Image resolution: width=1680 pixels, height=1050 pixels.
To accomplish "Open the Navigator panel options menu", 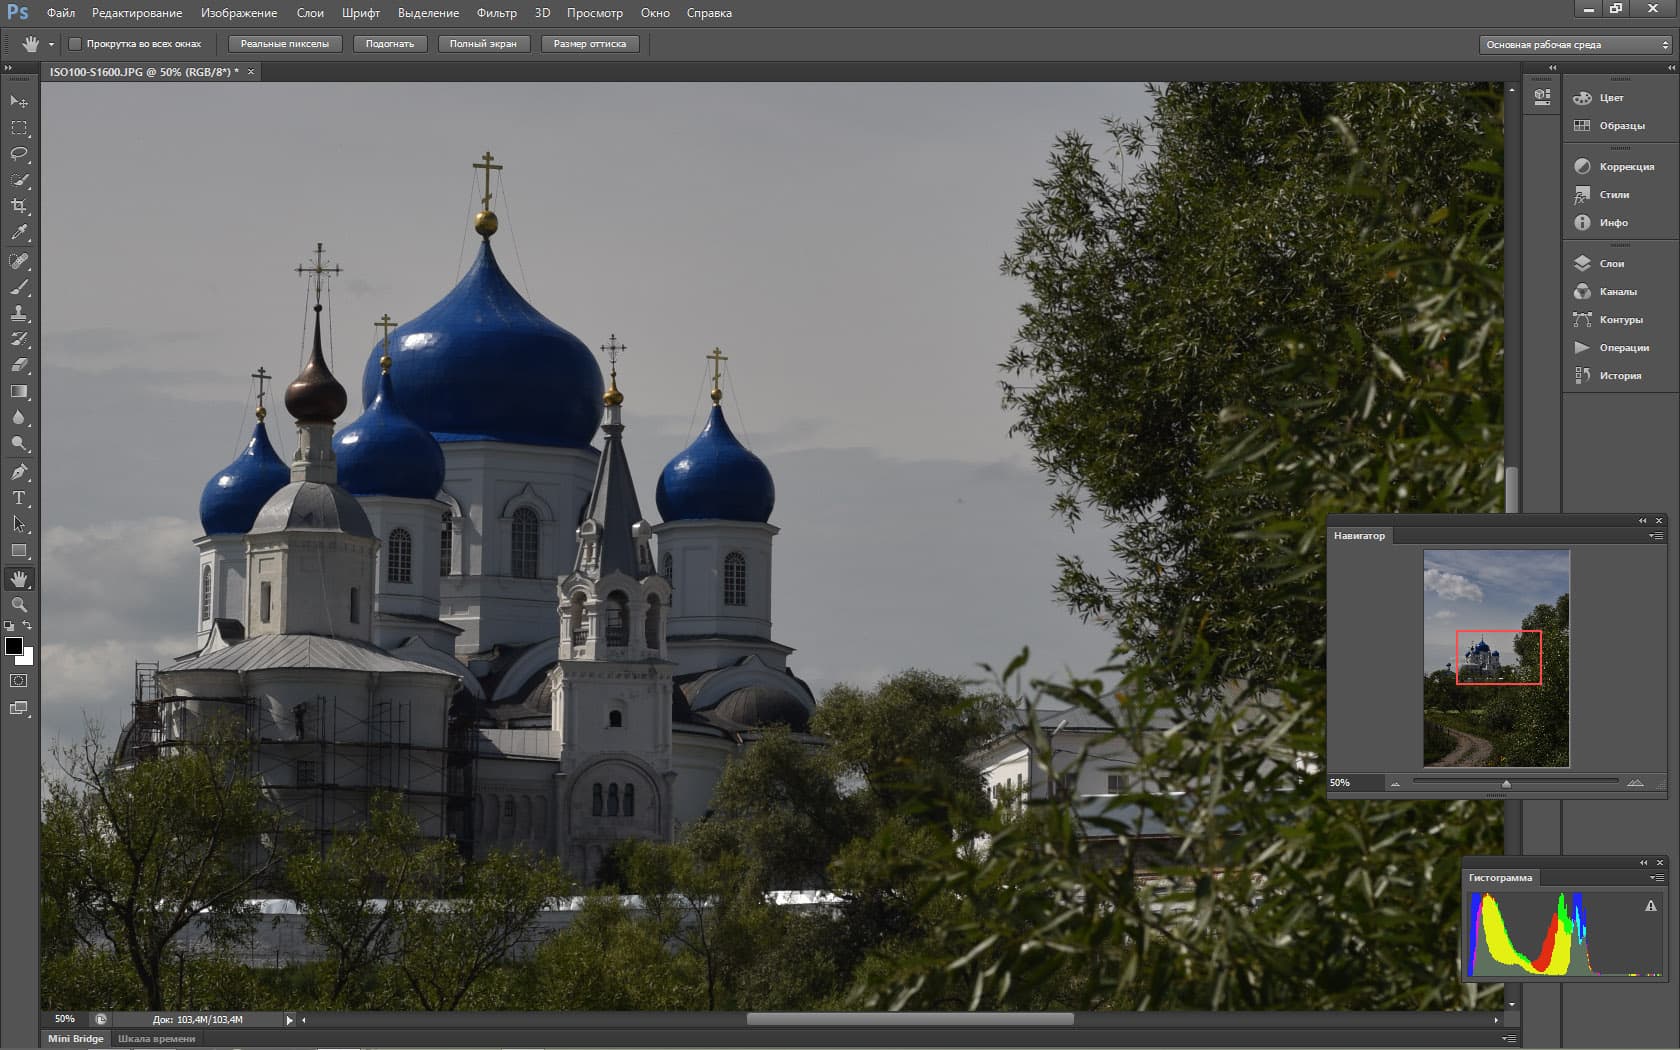I will tap(1656, 536).
